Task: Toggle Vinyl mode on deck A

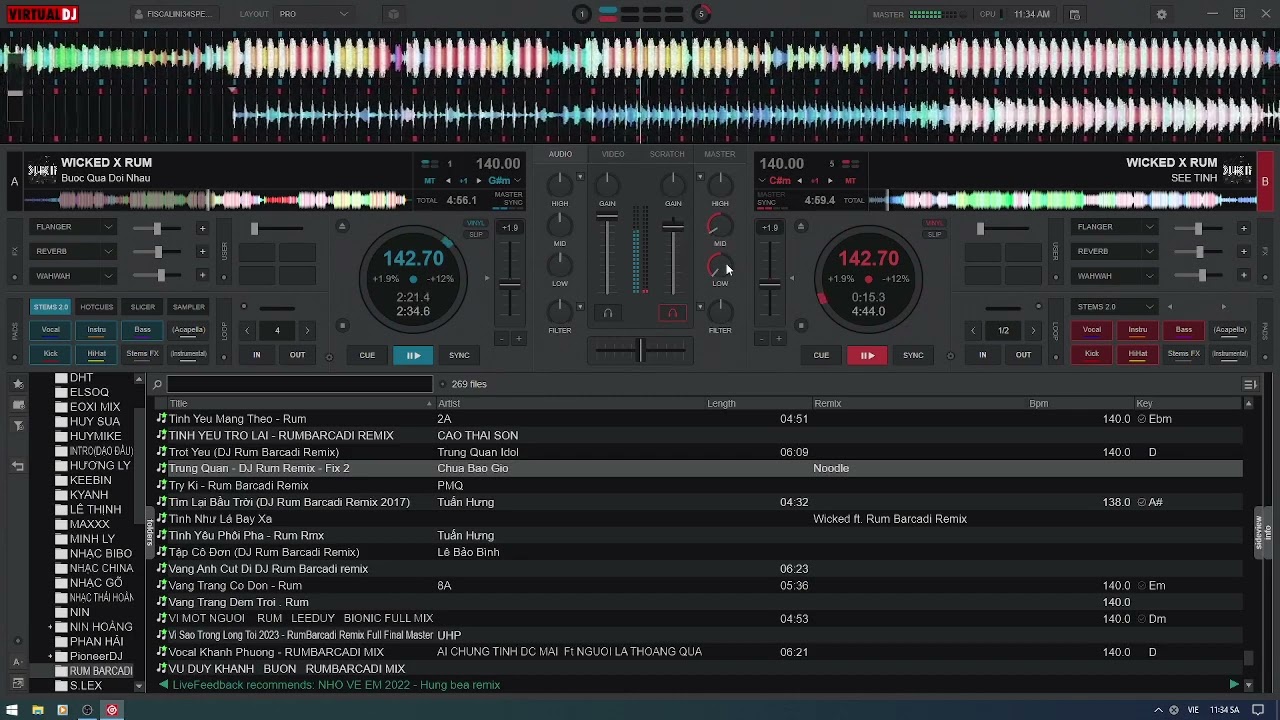Action: point(476,223)
